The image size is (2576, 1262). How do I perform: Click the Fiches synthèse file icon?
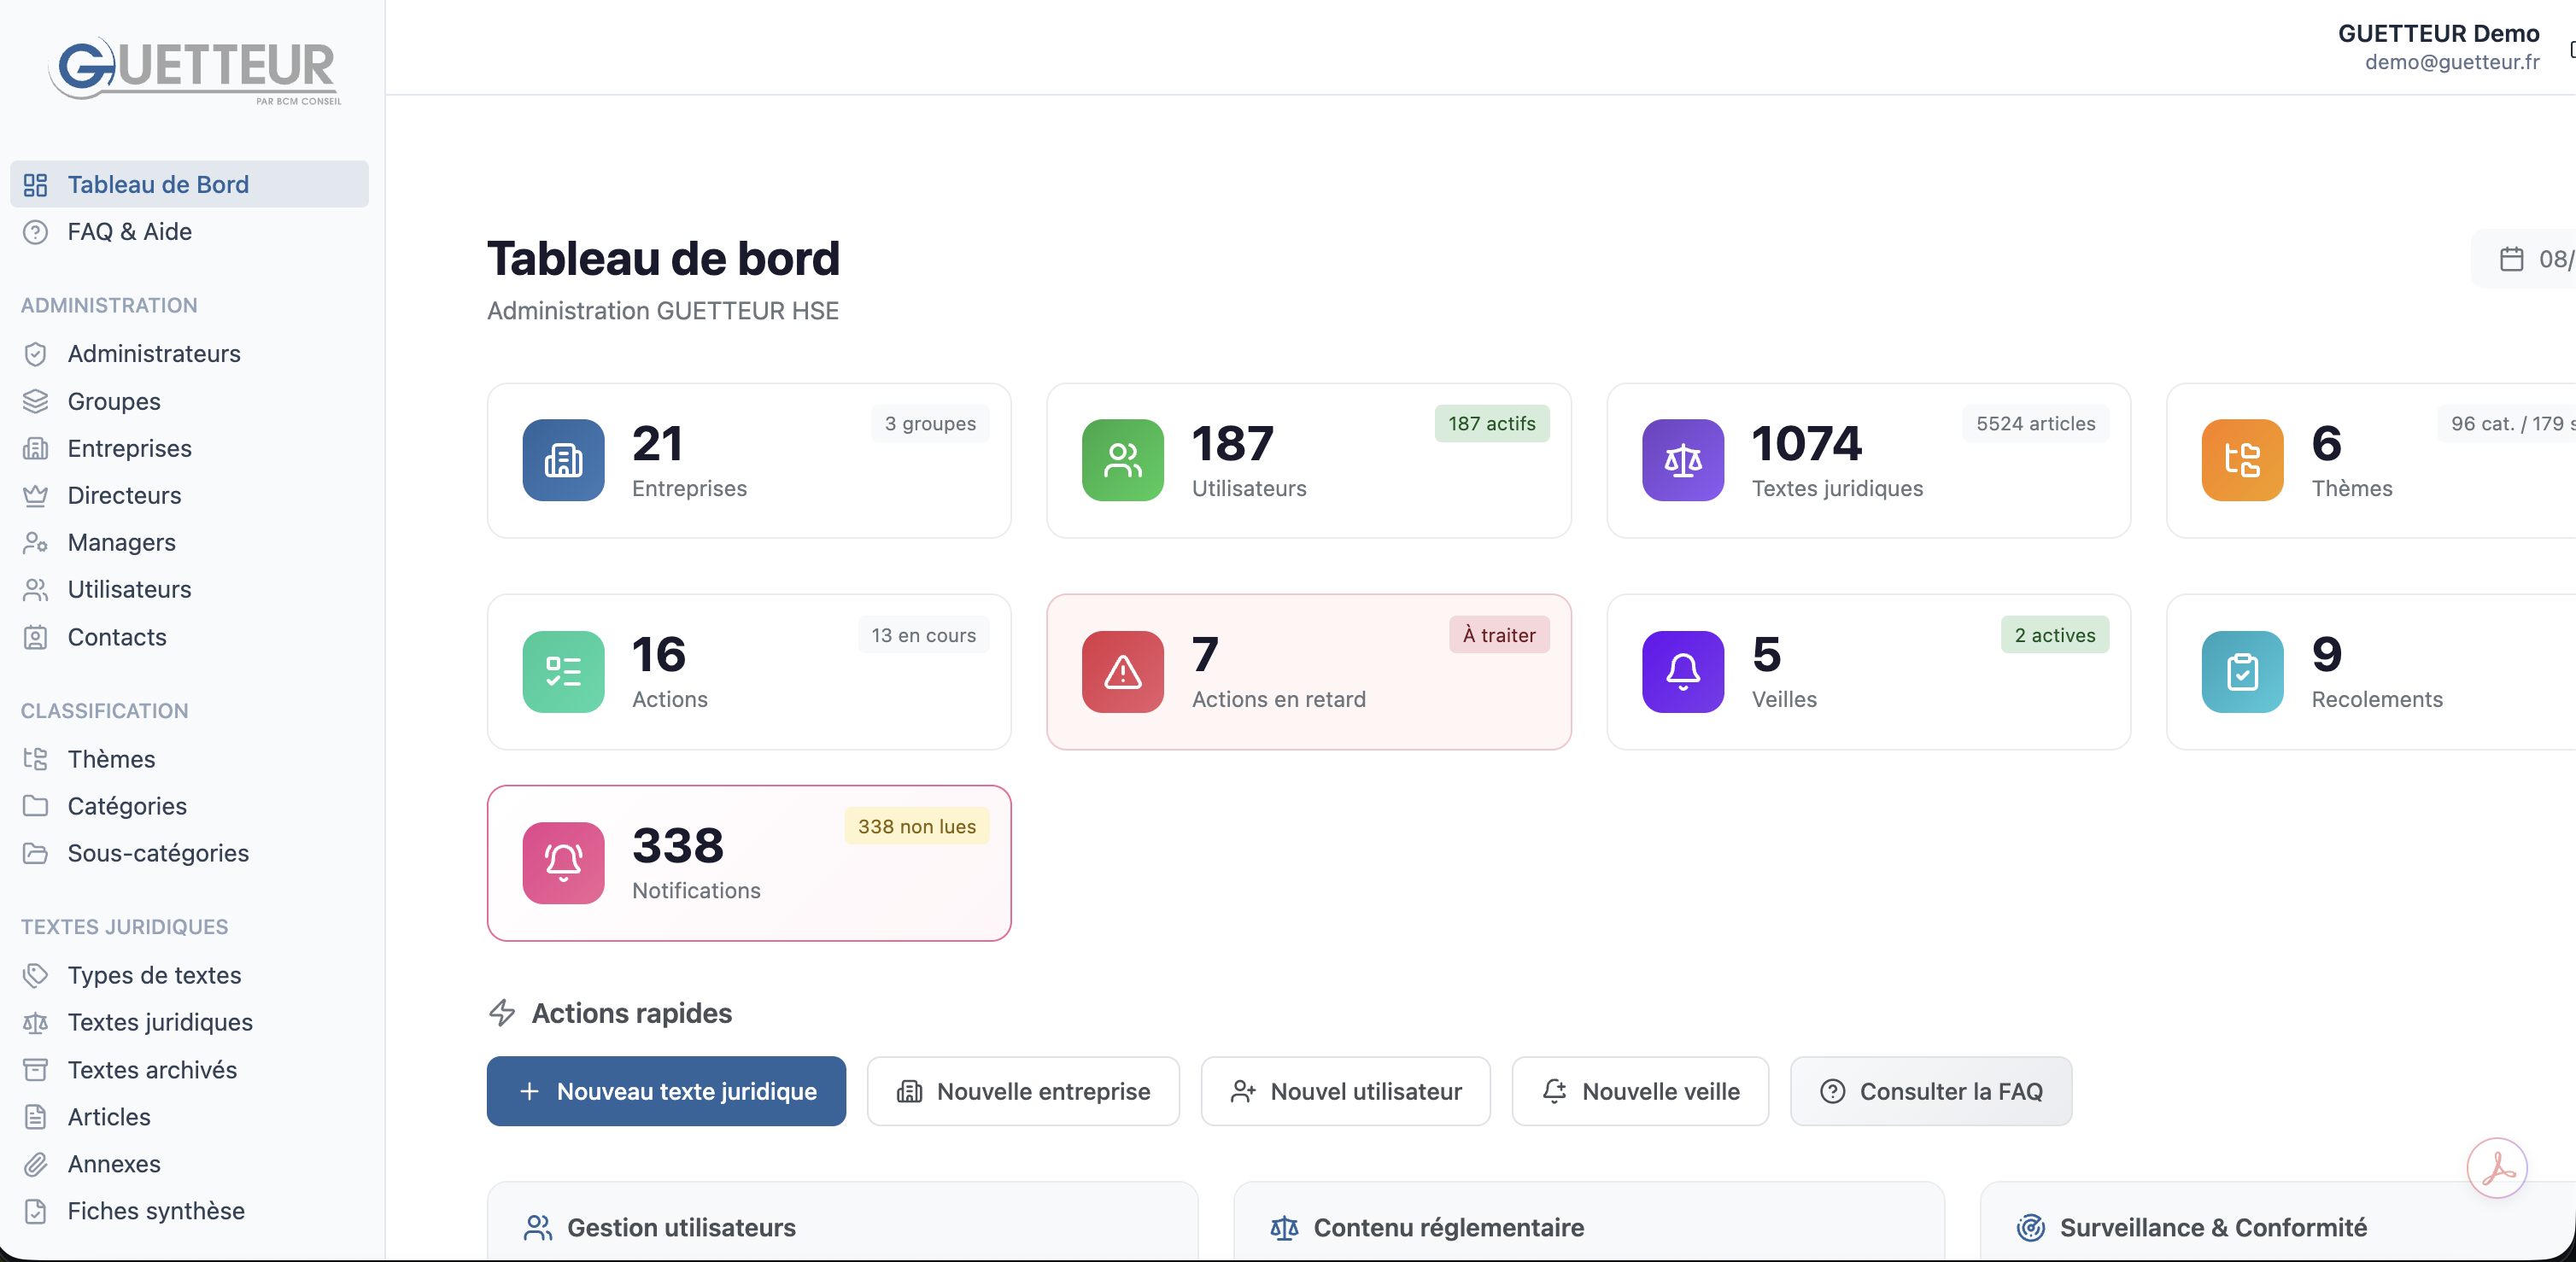(x=35, y=1211)
